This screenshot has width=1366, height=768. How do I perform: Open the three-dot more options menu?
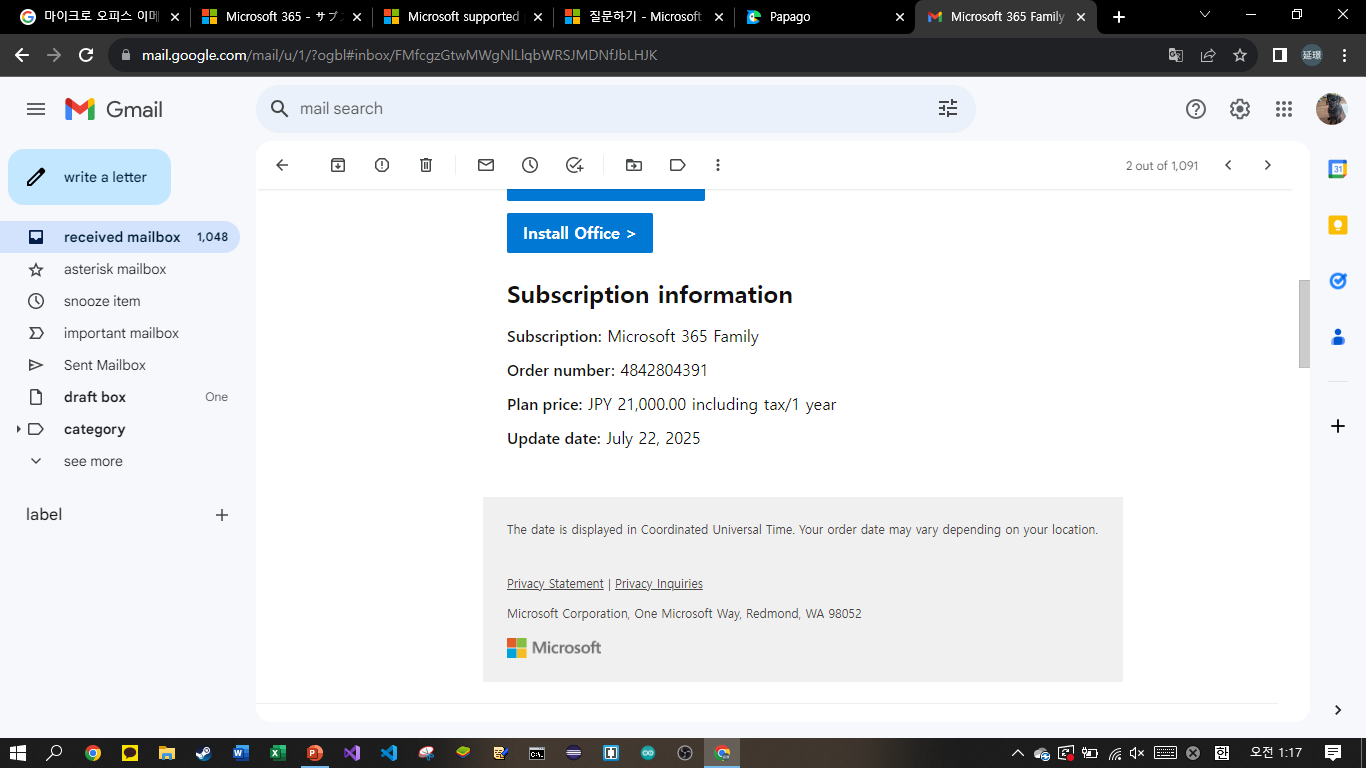click(718, 165)
